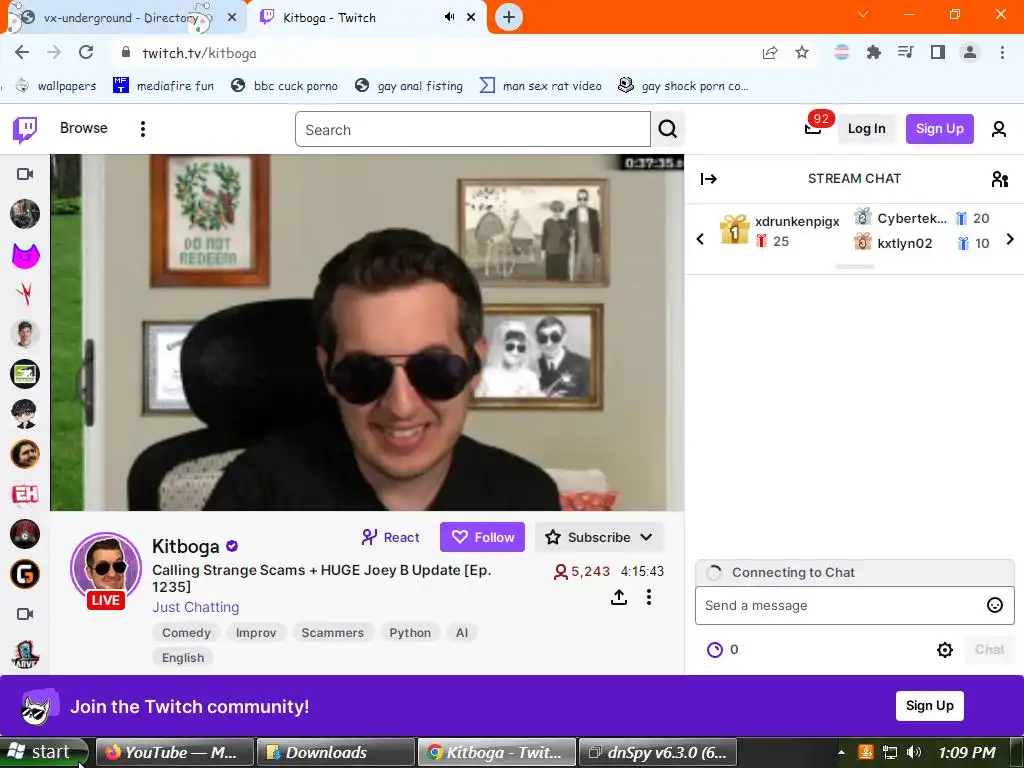Expand hidden system tray icons arrow
This screenshot has width=1024, height=768.
(841, 752)
